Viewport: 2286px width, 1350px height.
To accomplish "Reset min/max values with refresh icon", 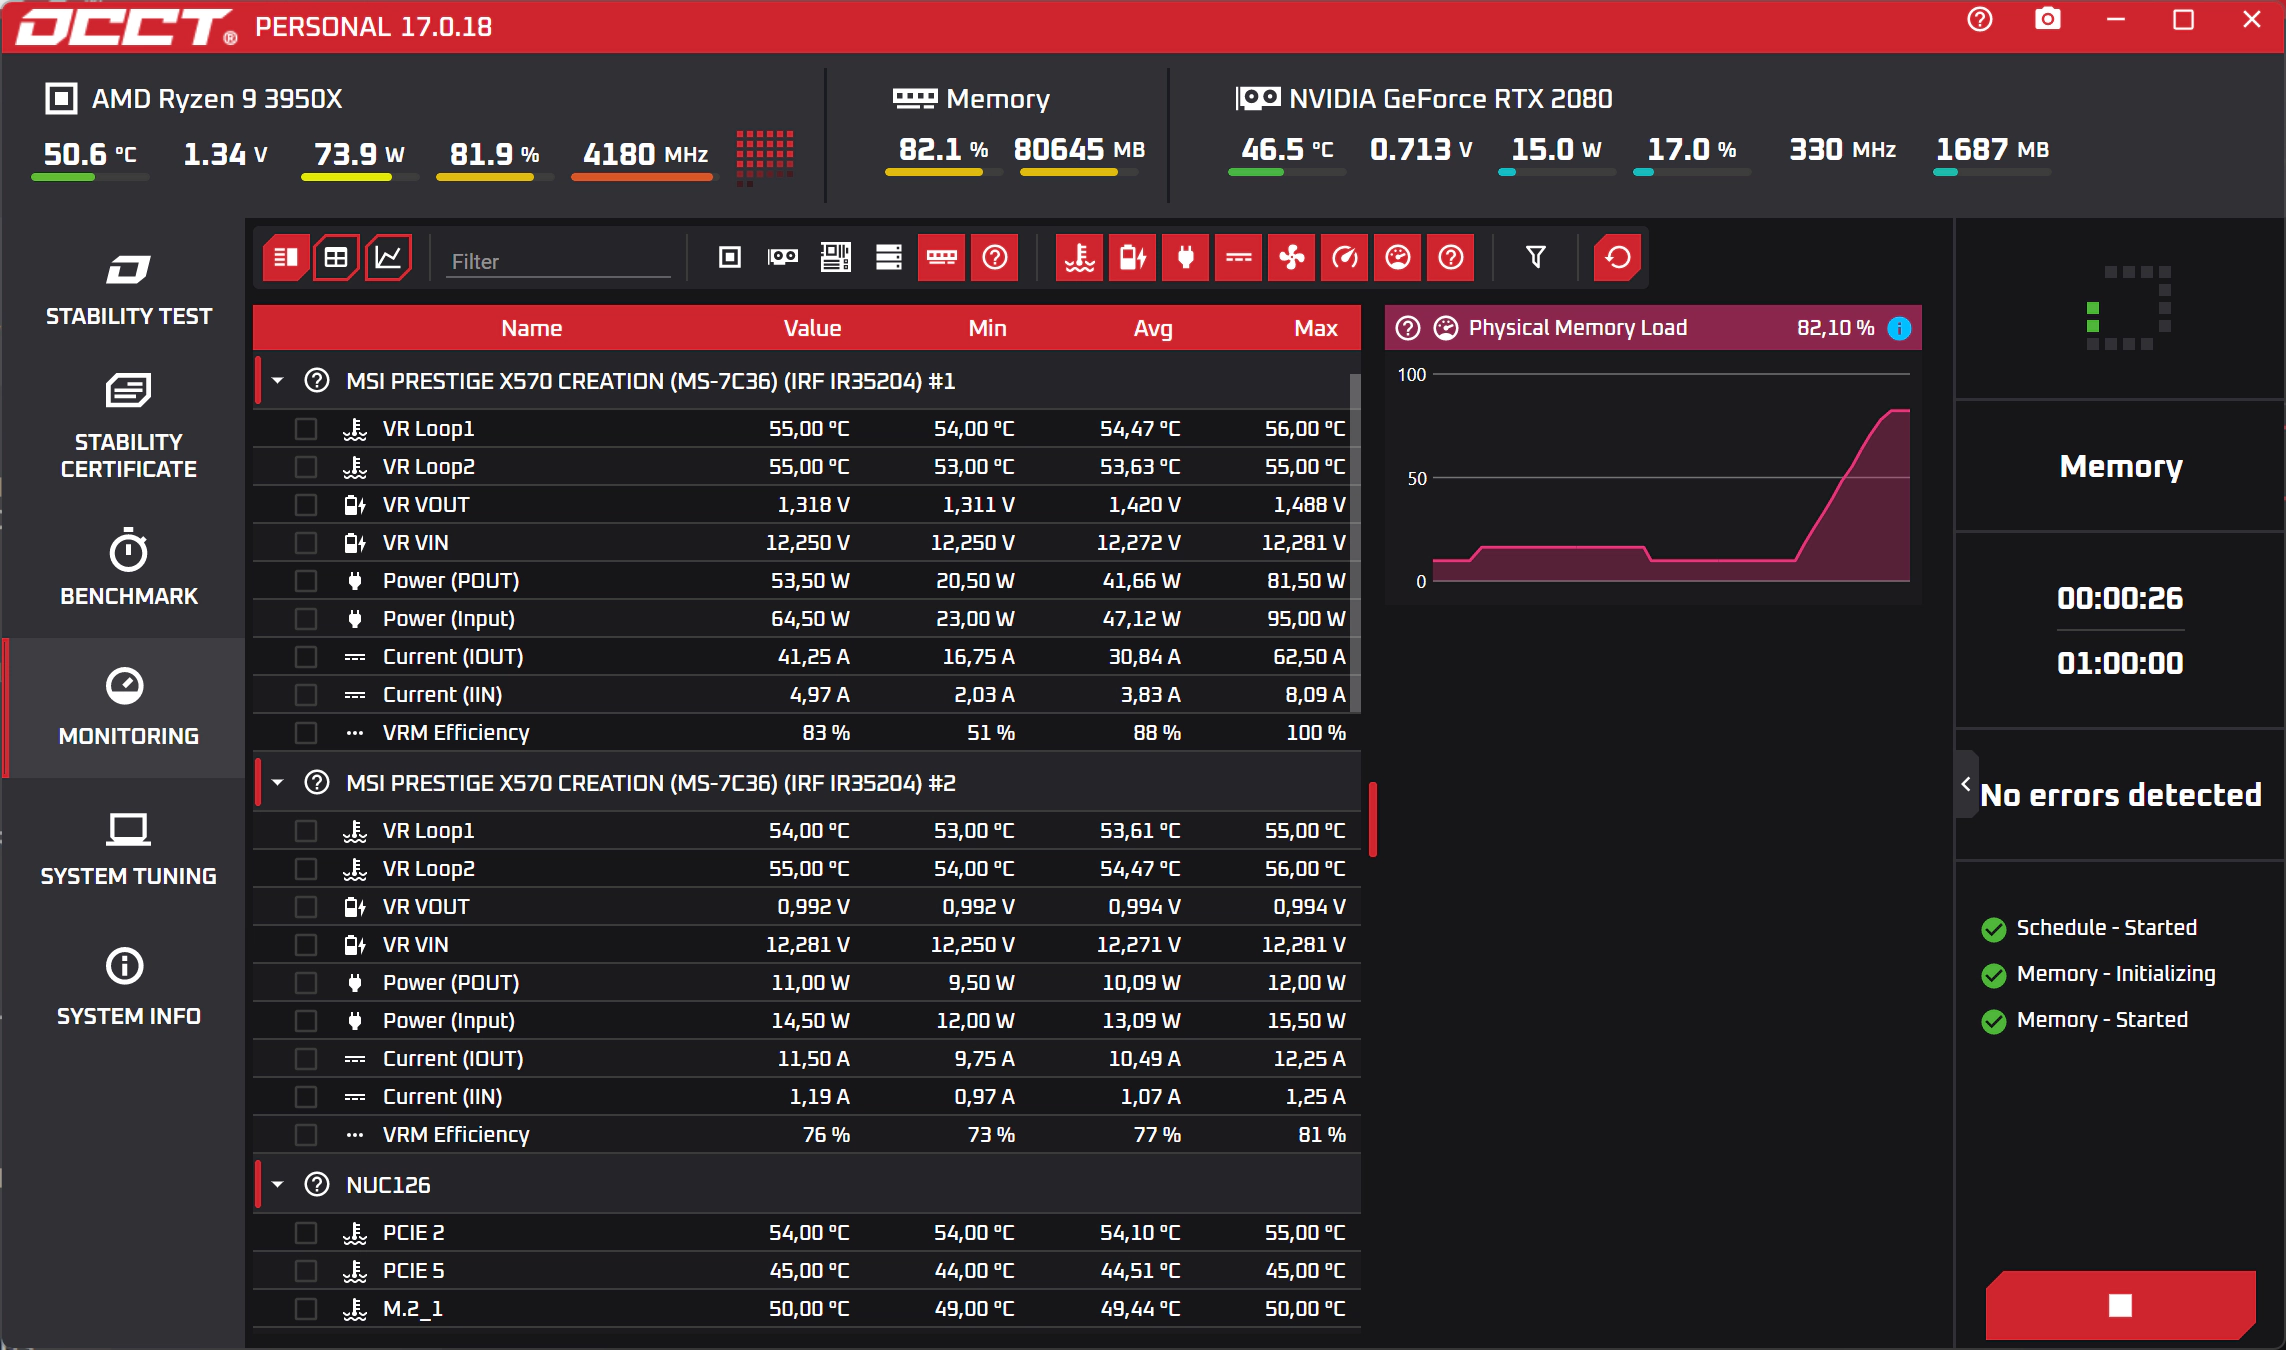I will pos(1618,258).
